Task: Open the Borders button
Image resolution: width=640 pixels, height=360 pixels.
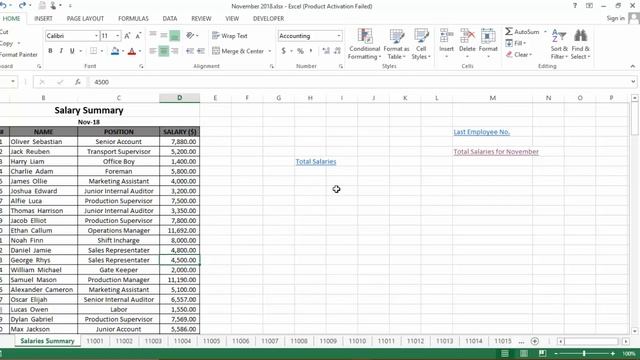Action: (x=93, y=51)
